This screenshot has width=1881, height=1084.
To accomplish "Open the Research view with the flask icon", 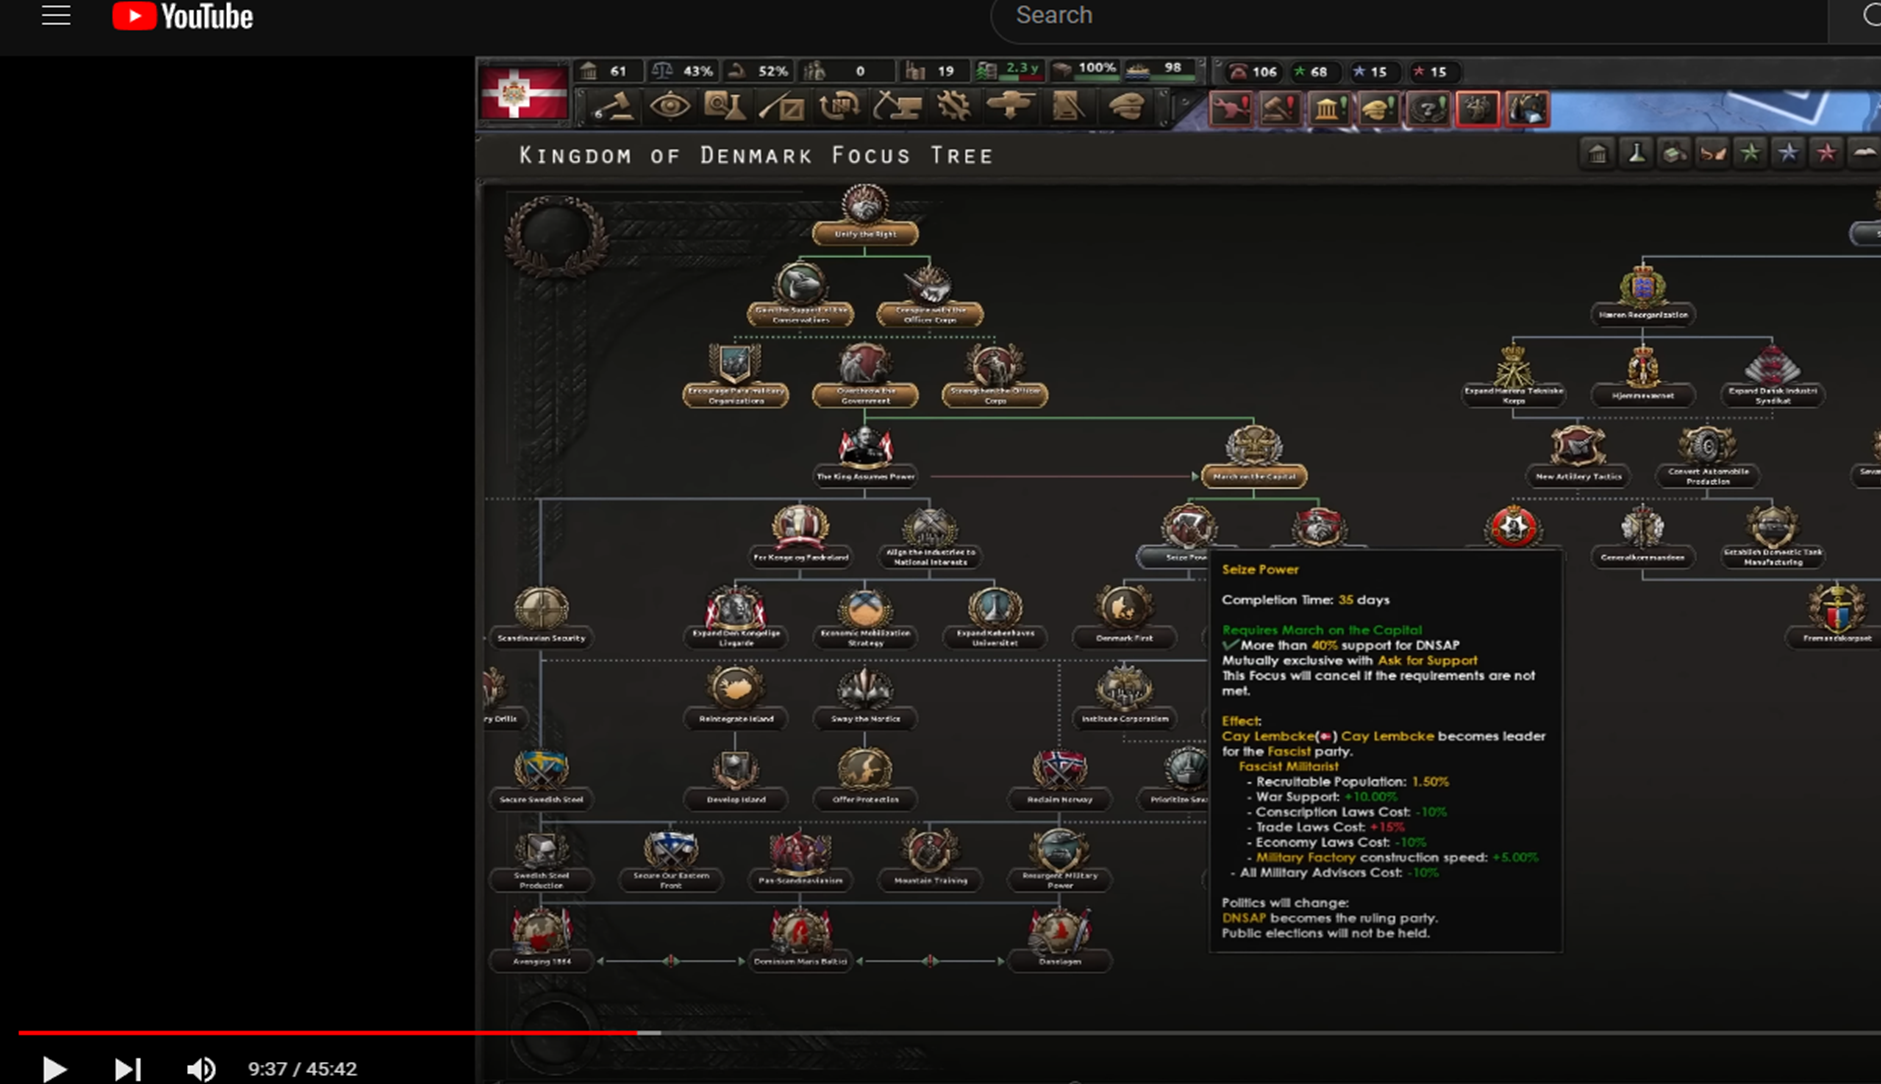I will point(724,107).
